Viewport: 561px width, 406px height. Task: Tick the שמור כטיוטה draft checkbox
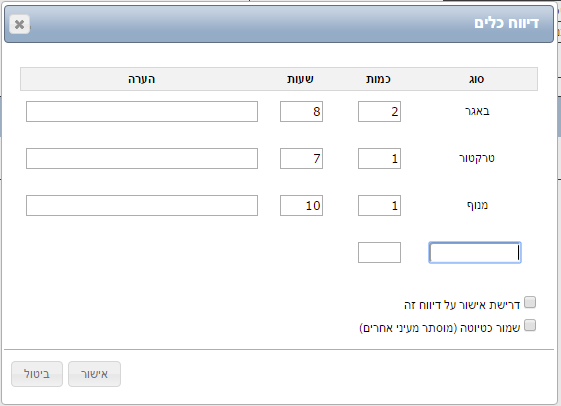pos(530,326)
